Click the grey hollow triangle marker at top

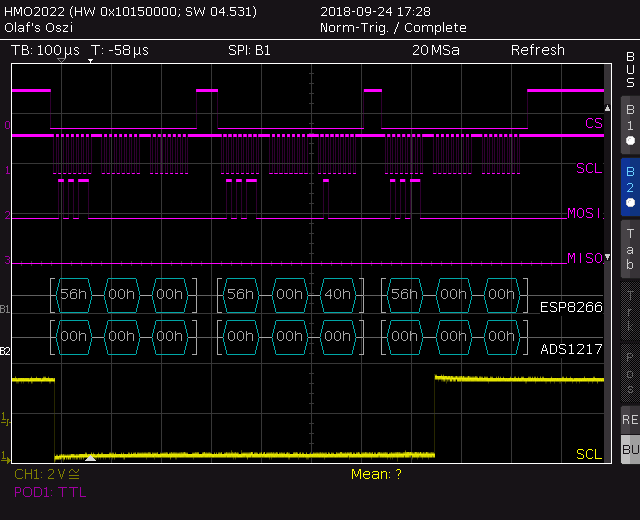pyautogui.click(x=61, y=60)
